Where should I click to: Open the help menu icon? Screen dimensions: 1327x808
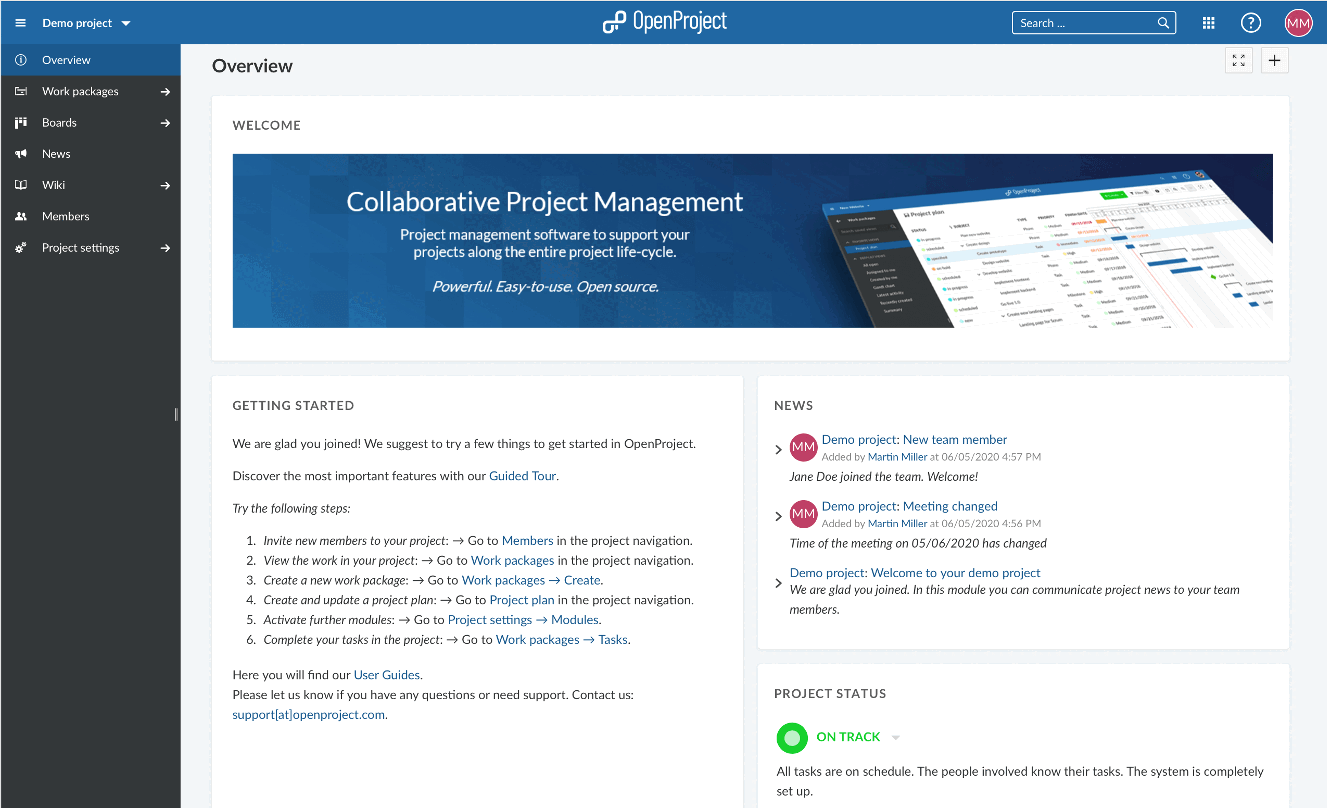click(1250, 22)
